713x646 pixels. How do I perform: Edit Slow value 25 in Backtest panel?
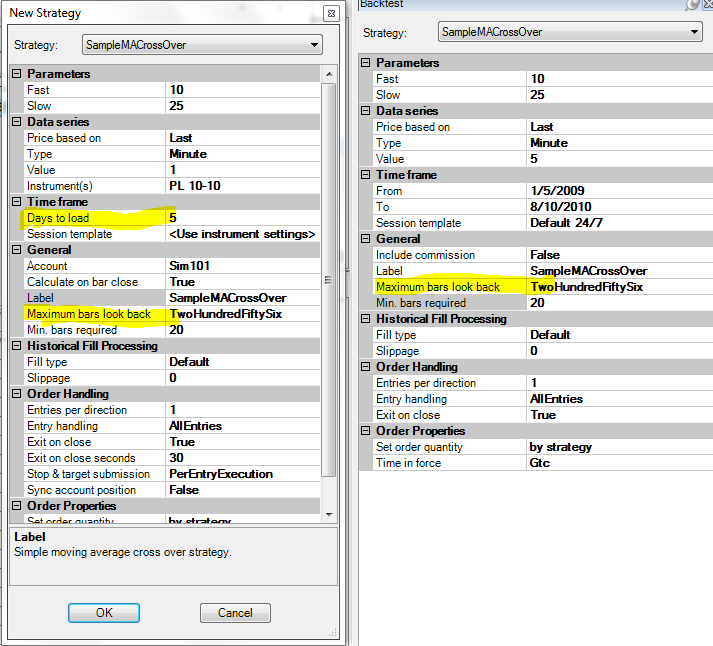click(620, 95)
